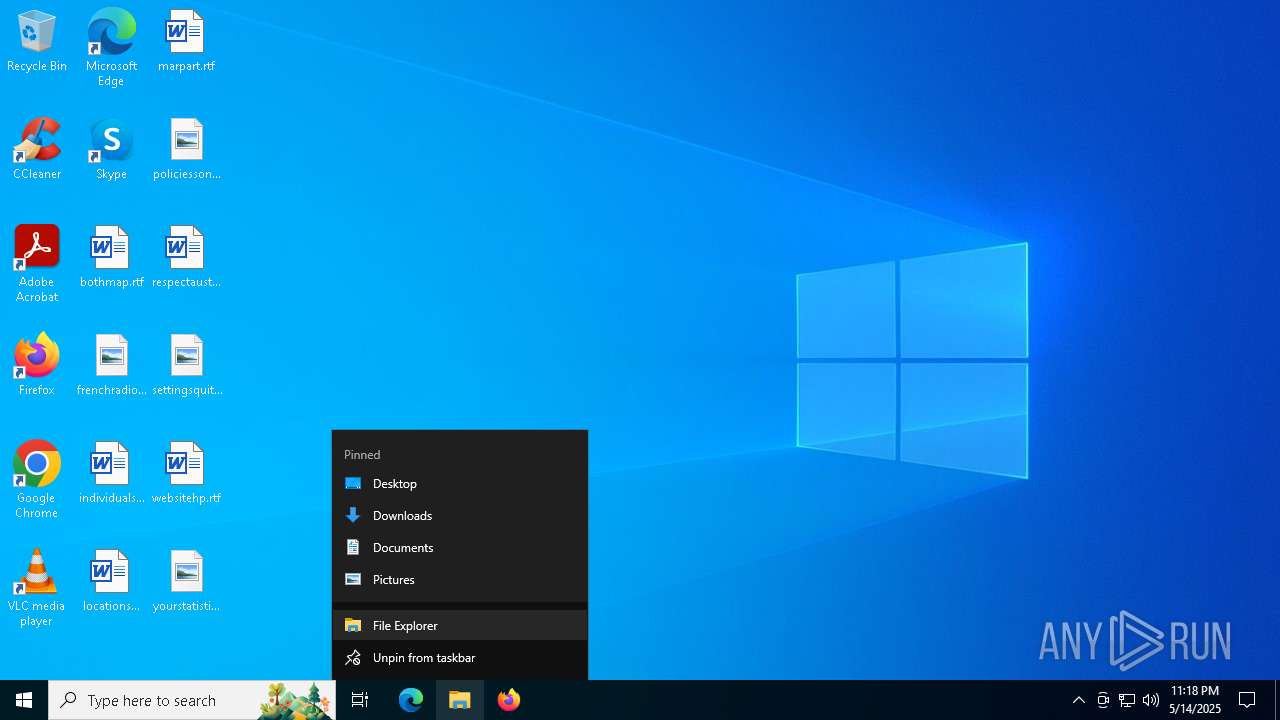1280x720 pixels.
Task: Launch File Explorer from jump list
Action: [460, 625]
